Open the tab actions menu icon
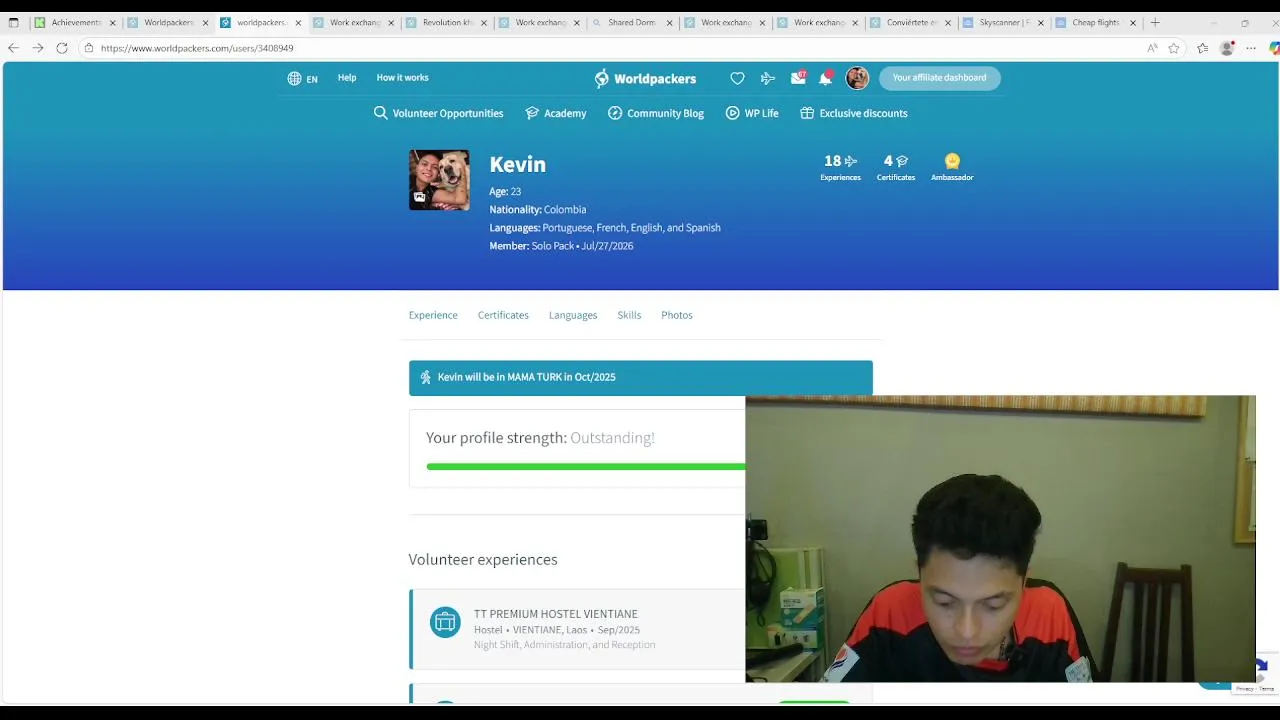Screen dimensions: 1280x720 point(13,22)
